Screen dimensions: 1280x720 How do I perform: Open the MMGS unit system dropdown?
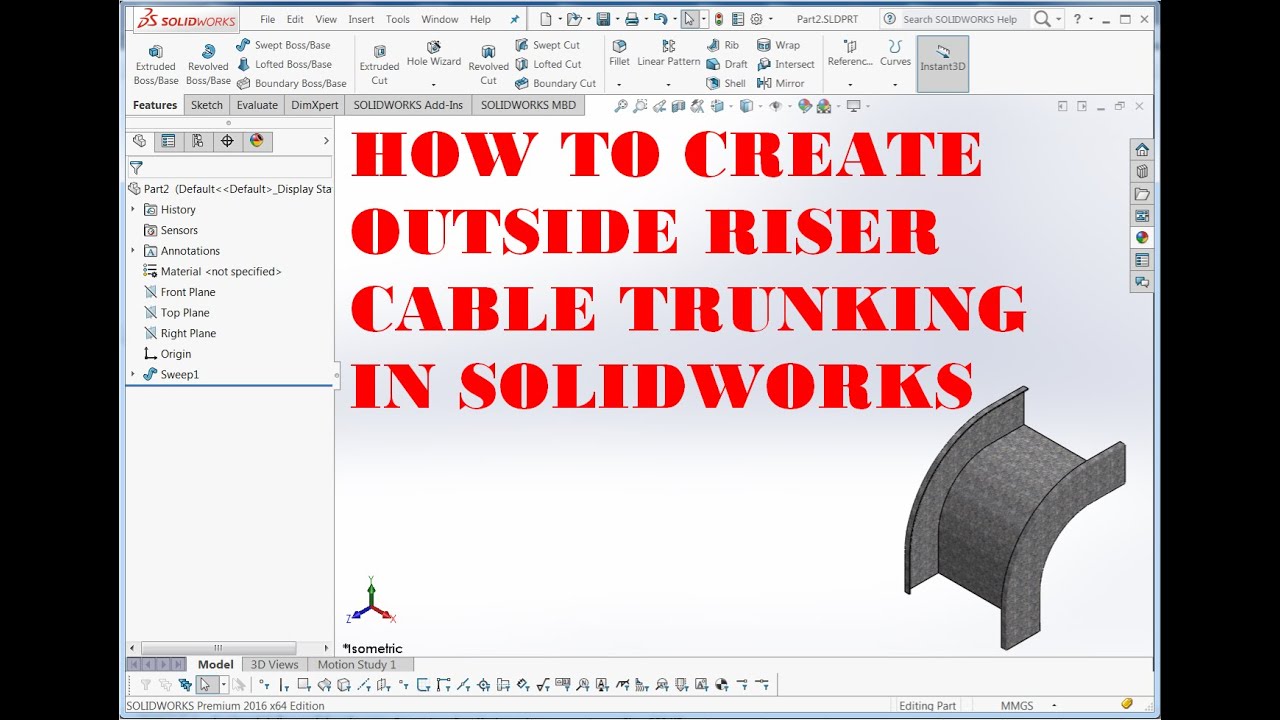click(1054, 705)
